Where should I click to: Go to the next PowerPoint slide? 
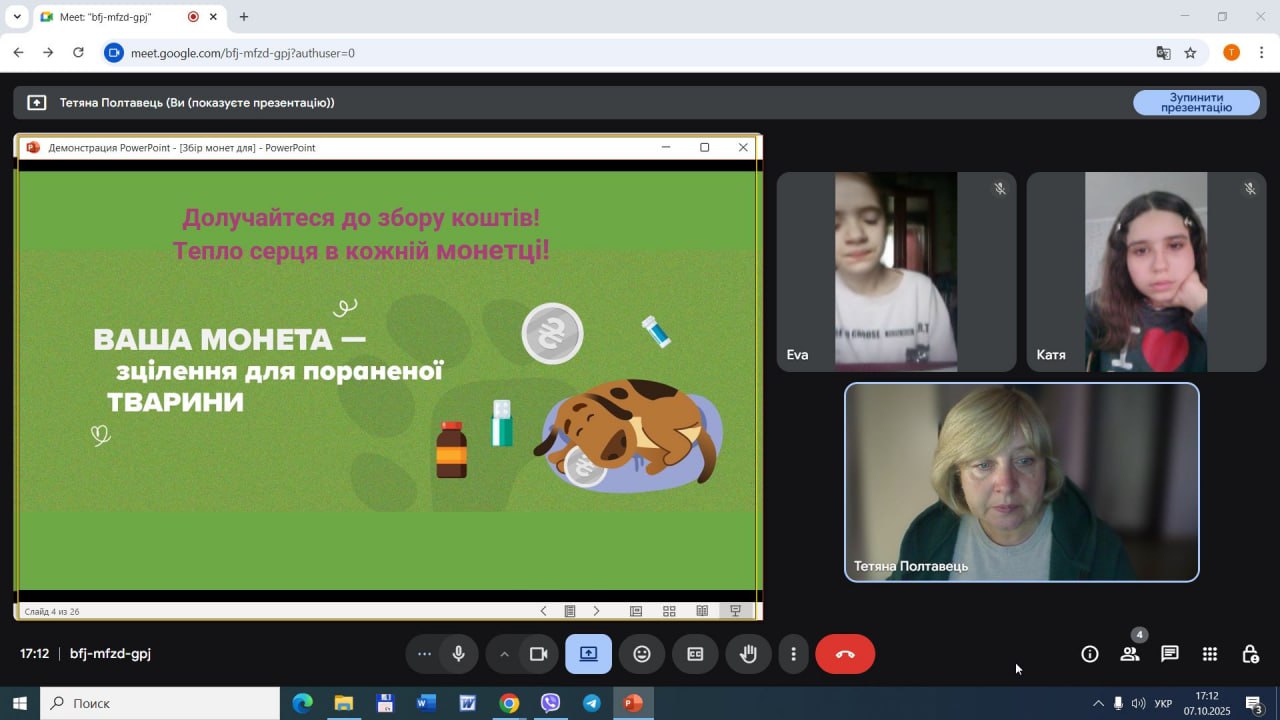[597, 611]
